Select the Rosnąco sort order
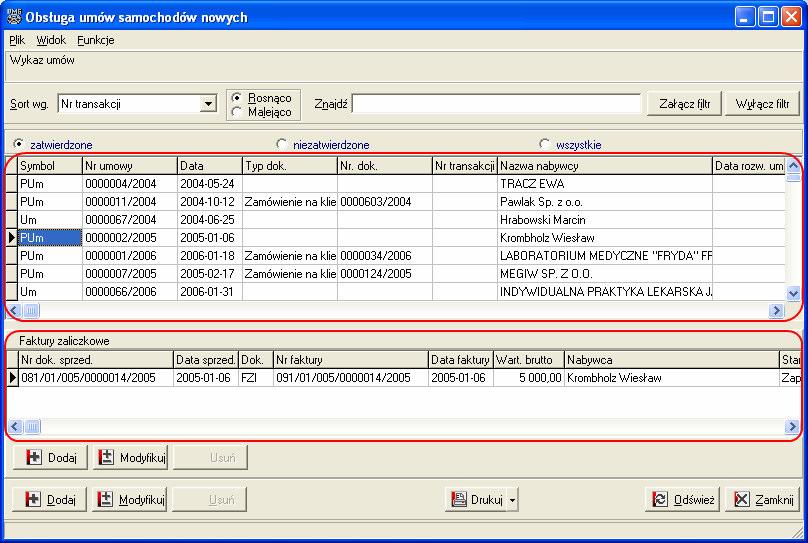 coord(261,97)
